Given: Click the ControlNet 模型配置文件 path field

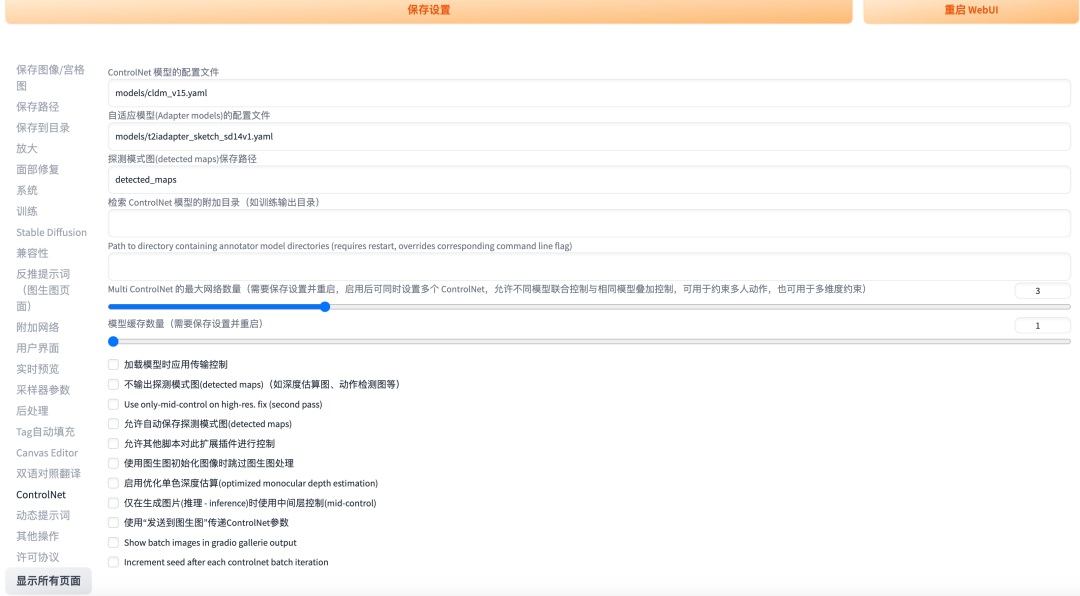Looking at the screenshot, I should (590, 92).
